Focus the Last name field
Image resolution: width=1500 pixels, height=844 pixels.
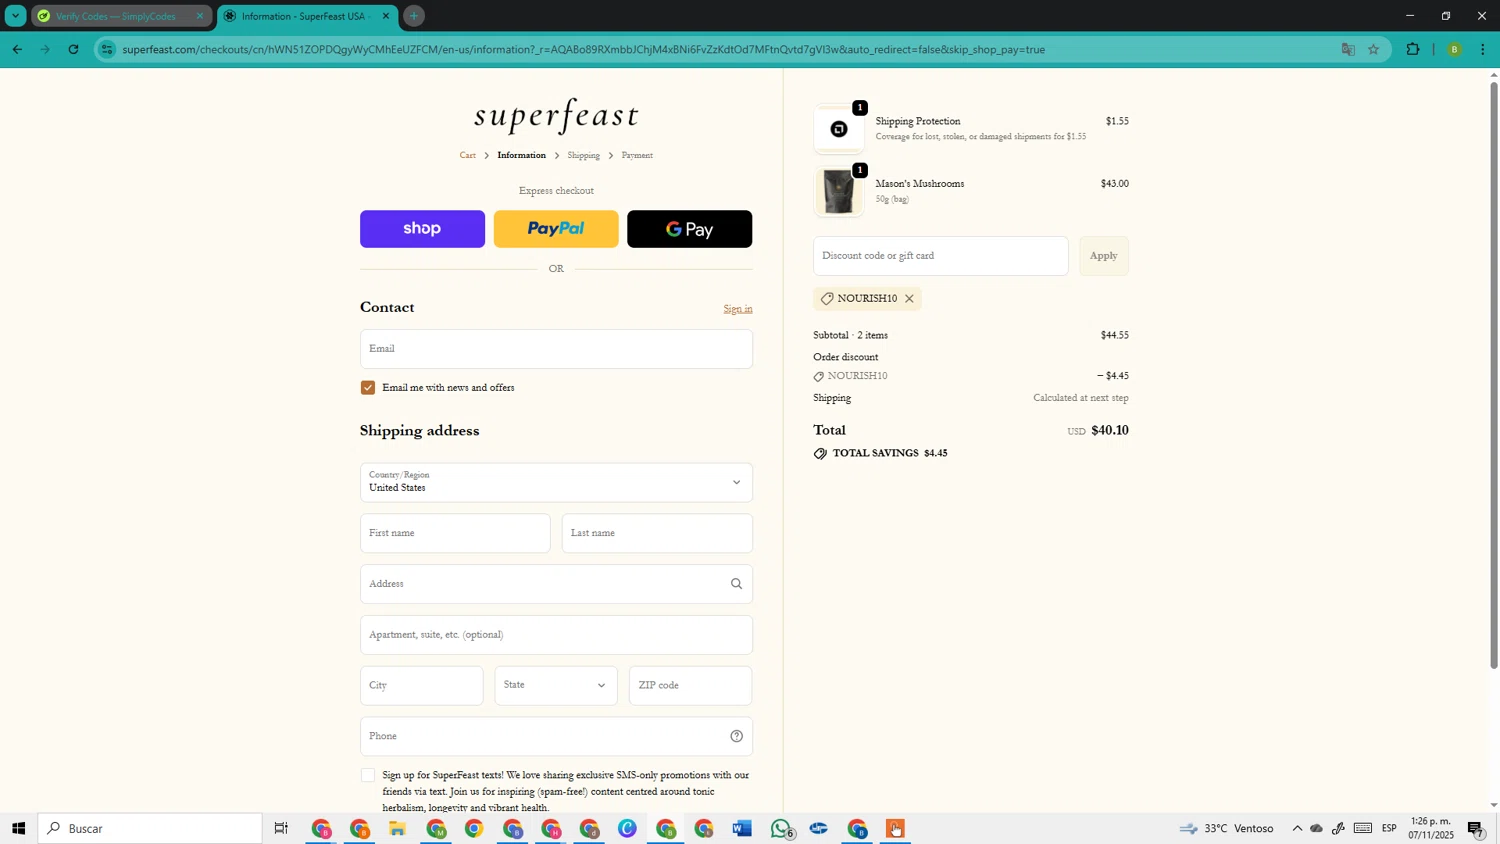(657, 533)
